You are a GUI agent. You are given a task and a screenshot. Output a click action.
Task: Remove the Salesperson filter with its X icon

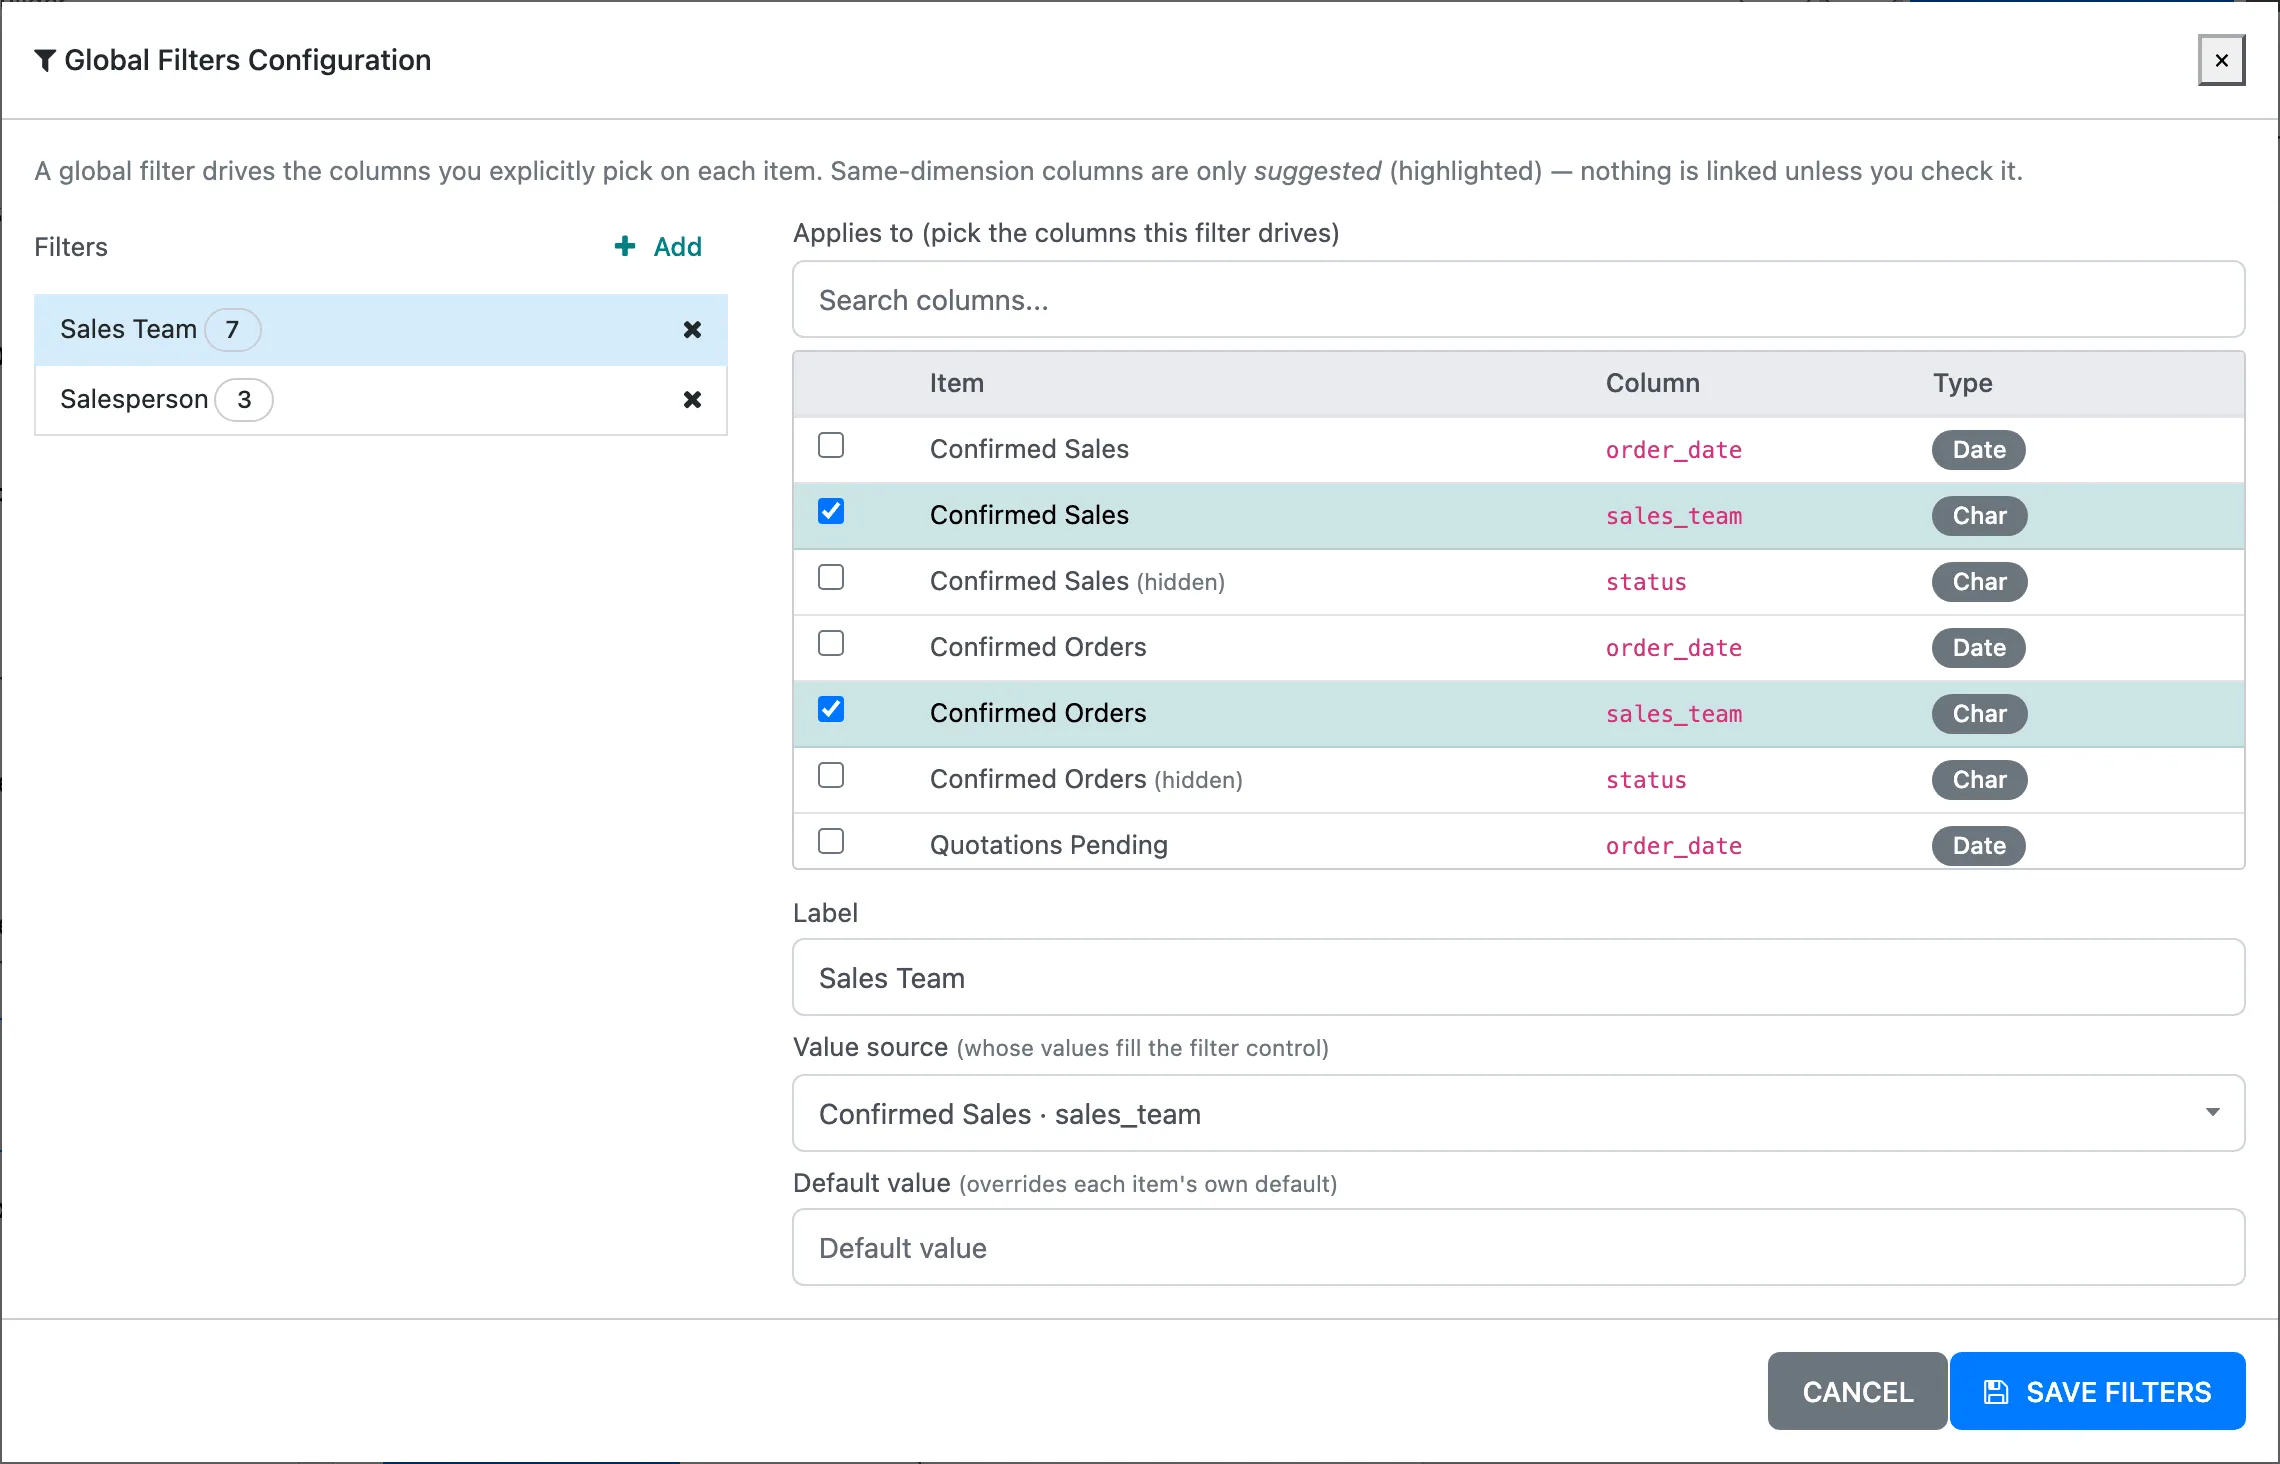[692, 400]
